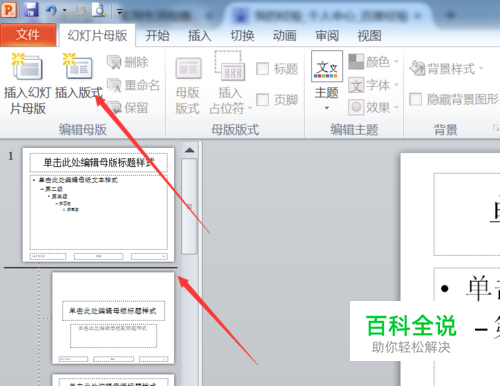Undo the last action
500x386 pixels.
point(51,10)
